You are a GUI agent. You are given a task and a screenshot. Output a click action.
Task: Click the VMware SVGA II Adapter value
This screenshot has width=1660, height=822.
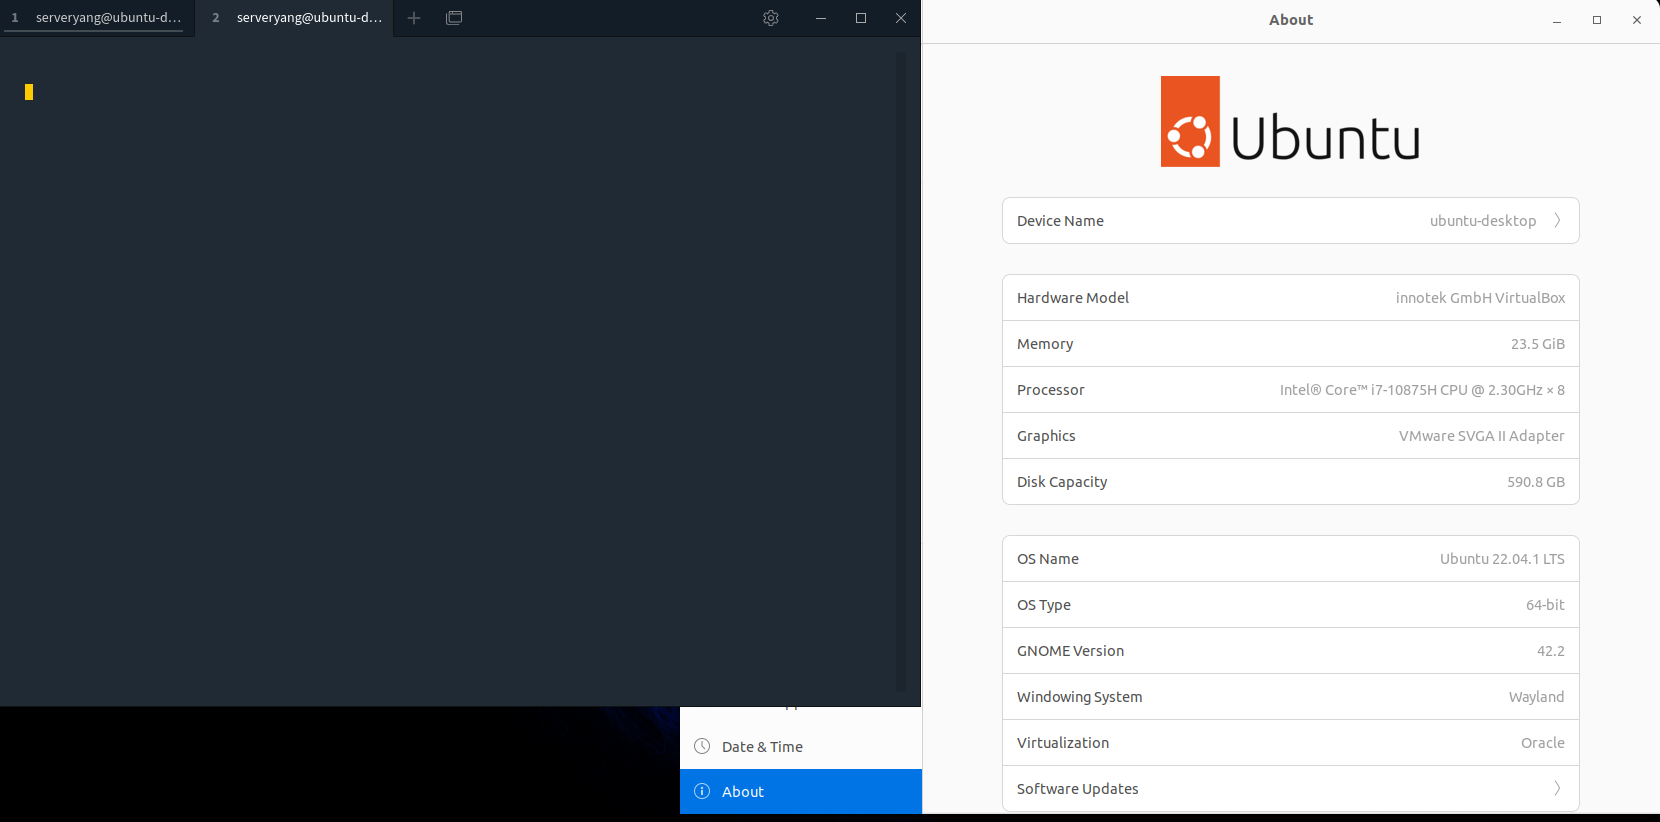(x=1482, y=436)
